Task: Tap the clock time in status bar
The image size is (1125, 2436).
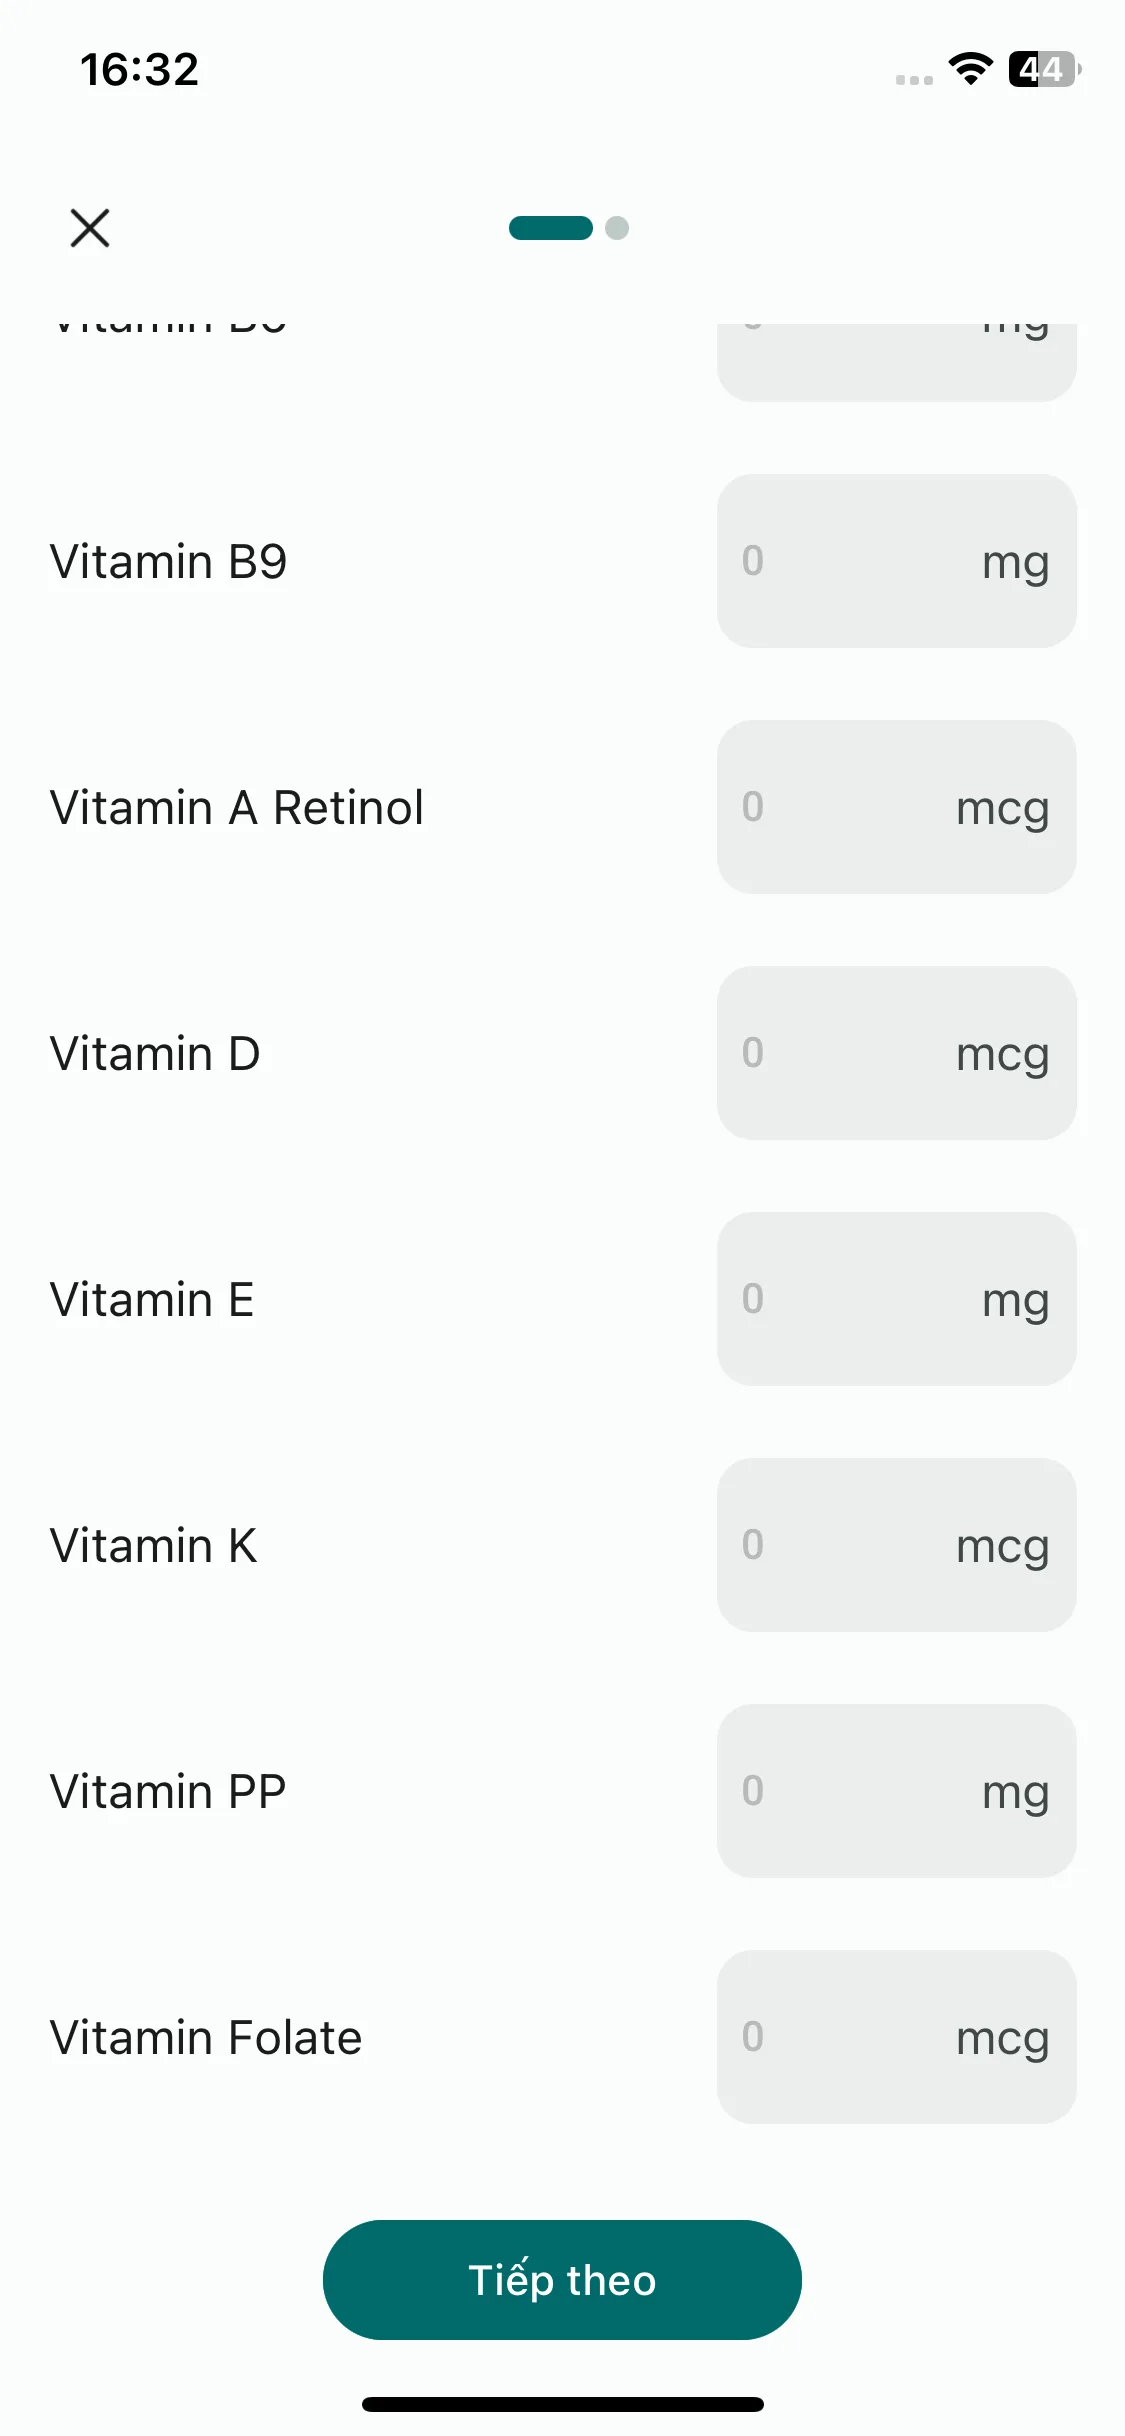Action: pyautogui.click(x=140, y=69)
